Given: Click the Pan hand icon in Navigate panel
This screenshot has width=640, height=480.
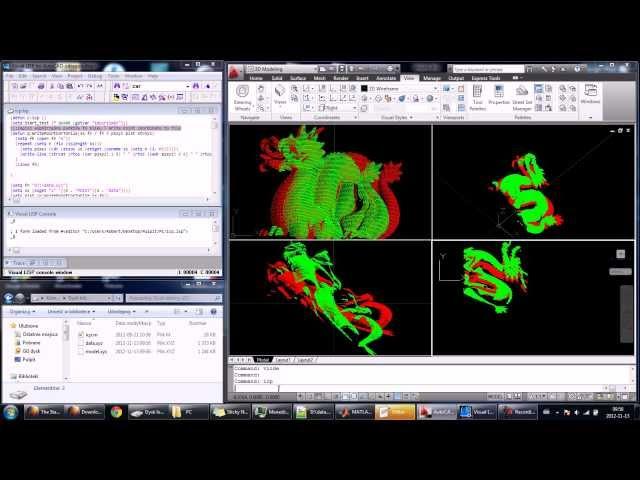Looking at the screenshot, I should pos(260,88).
